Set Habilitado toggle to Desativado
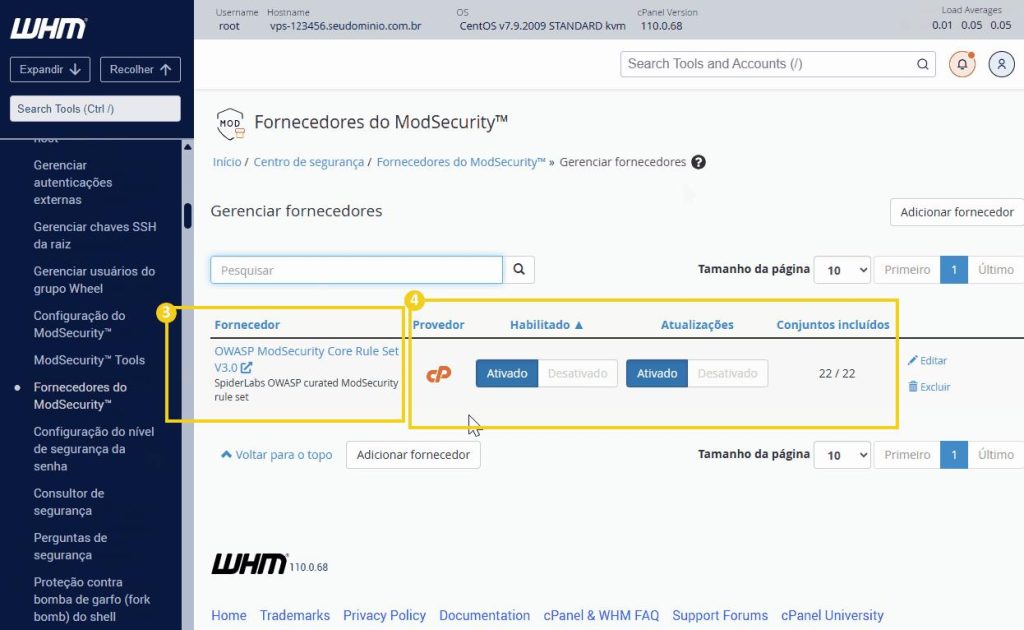This screenshot has width=1024, height=630. (577, 373)
